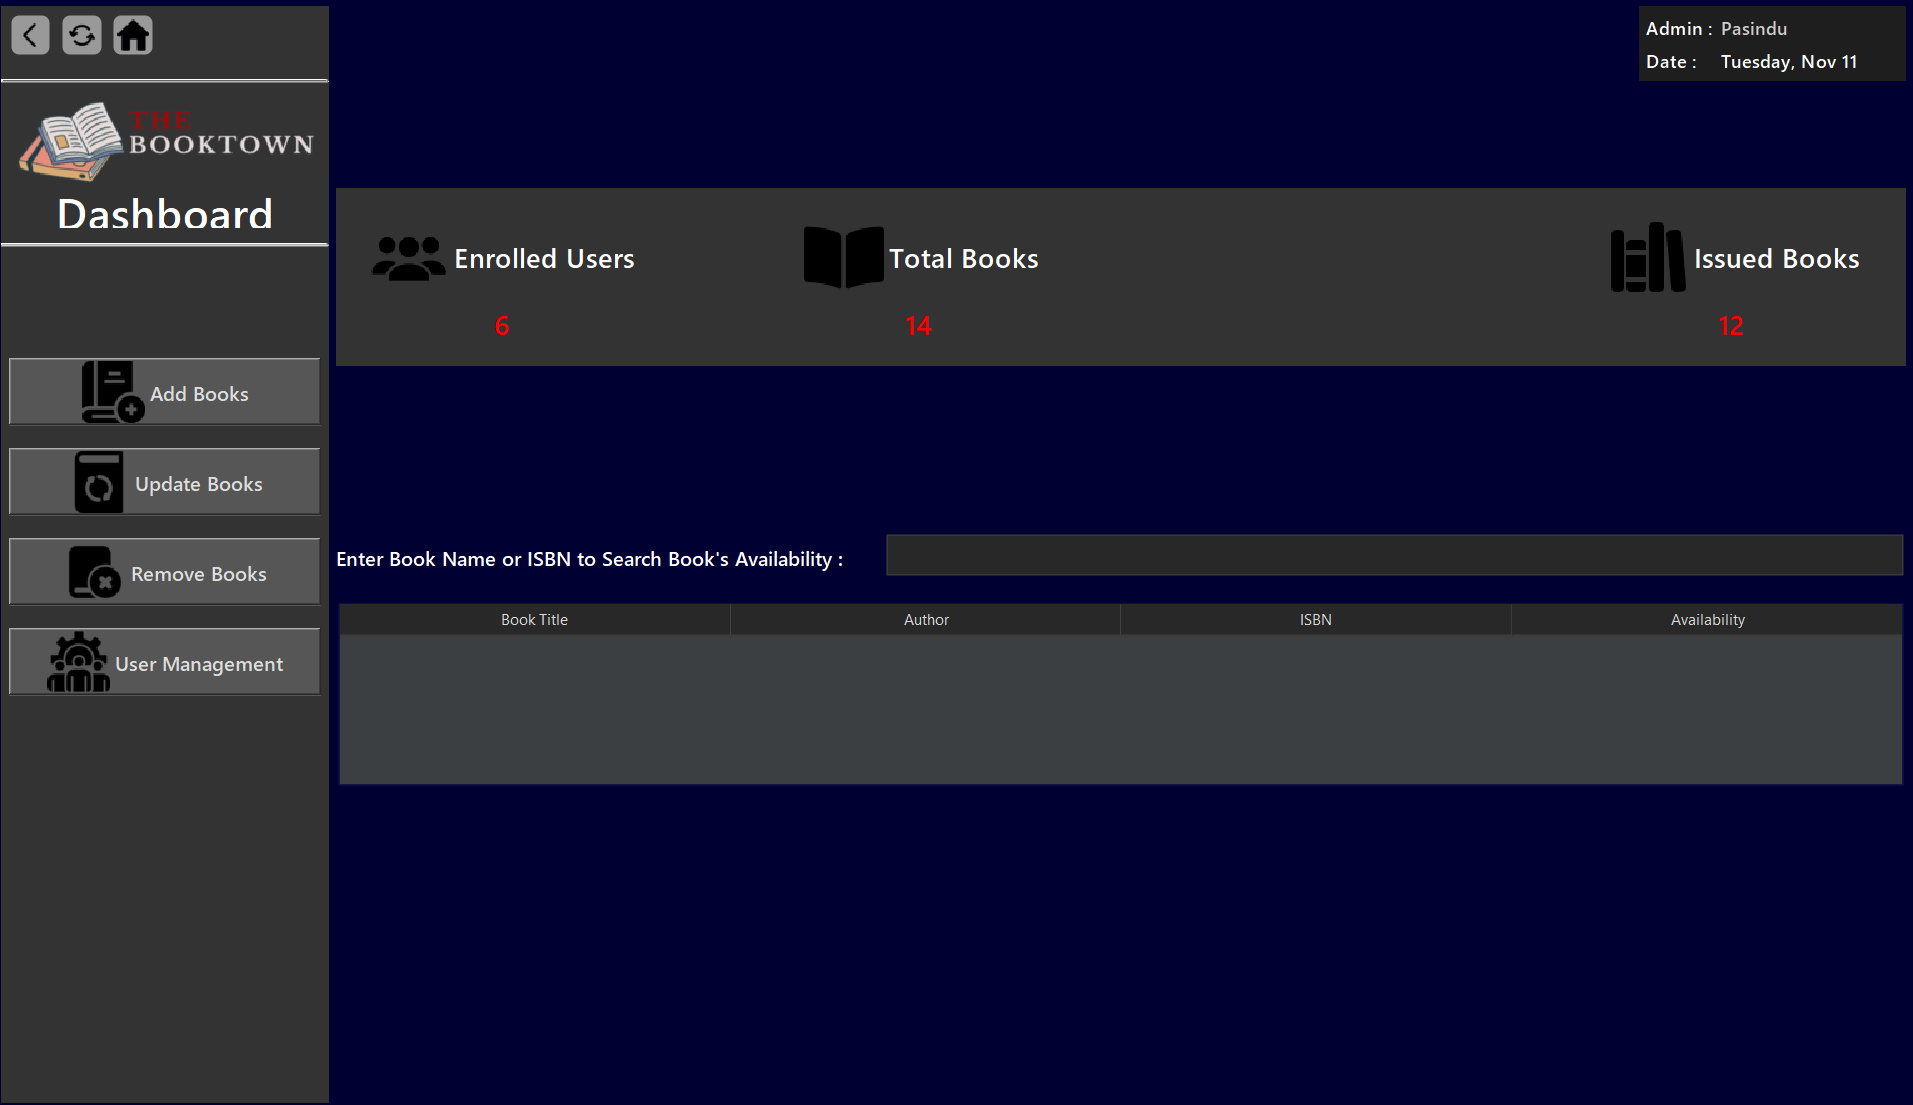Screen dimensions: 1913x1105
Task: Click the Enrolled Users people icon
Action: 408,259
